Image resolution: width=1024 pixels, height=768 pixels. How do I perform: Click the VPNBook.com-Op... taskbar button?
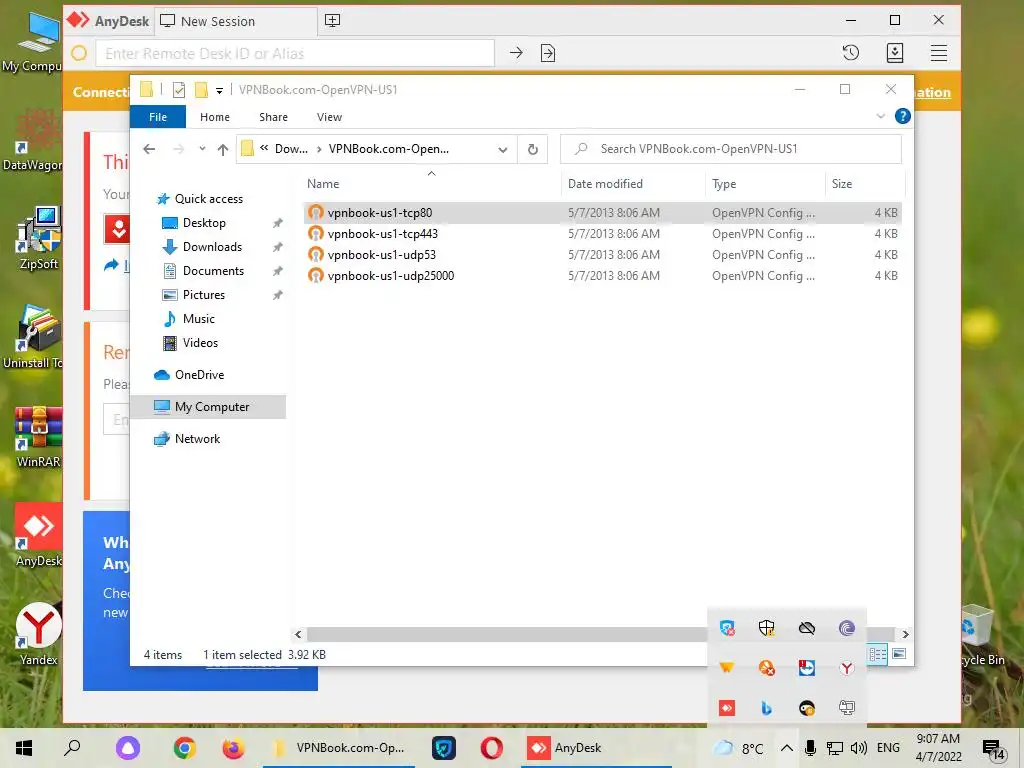(x=339, y=748)
